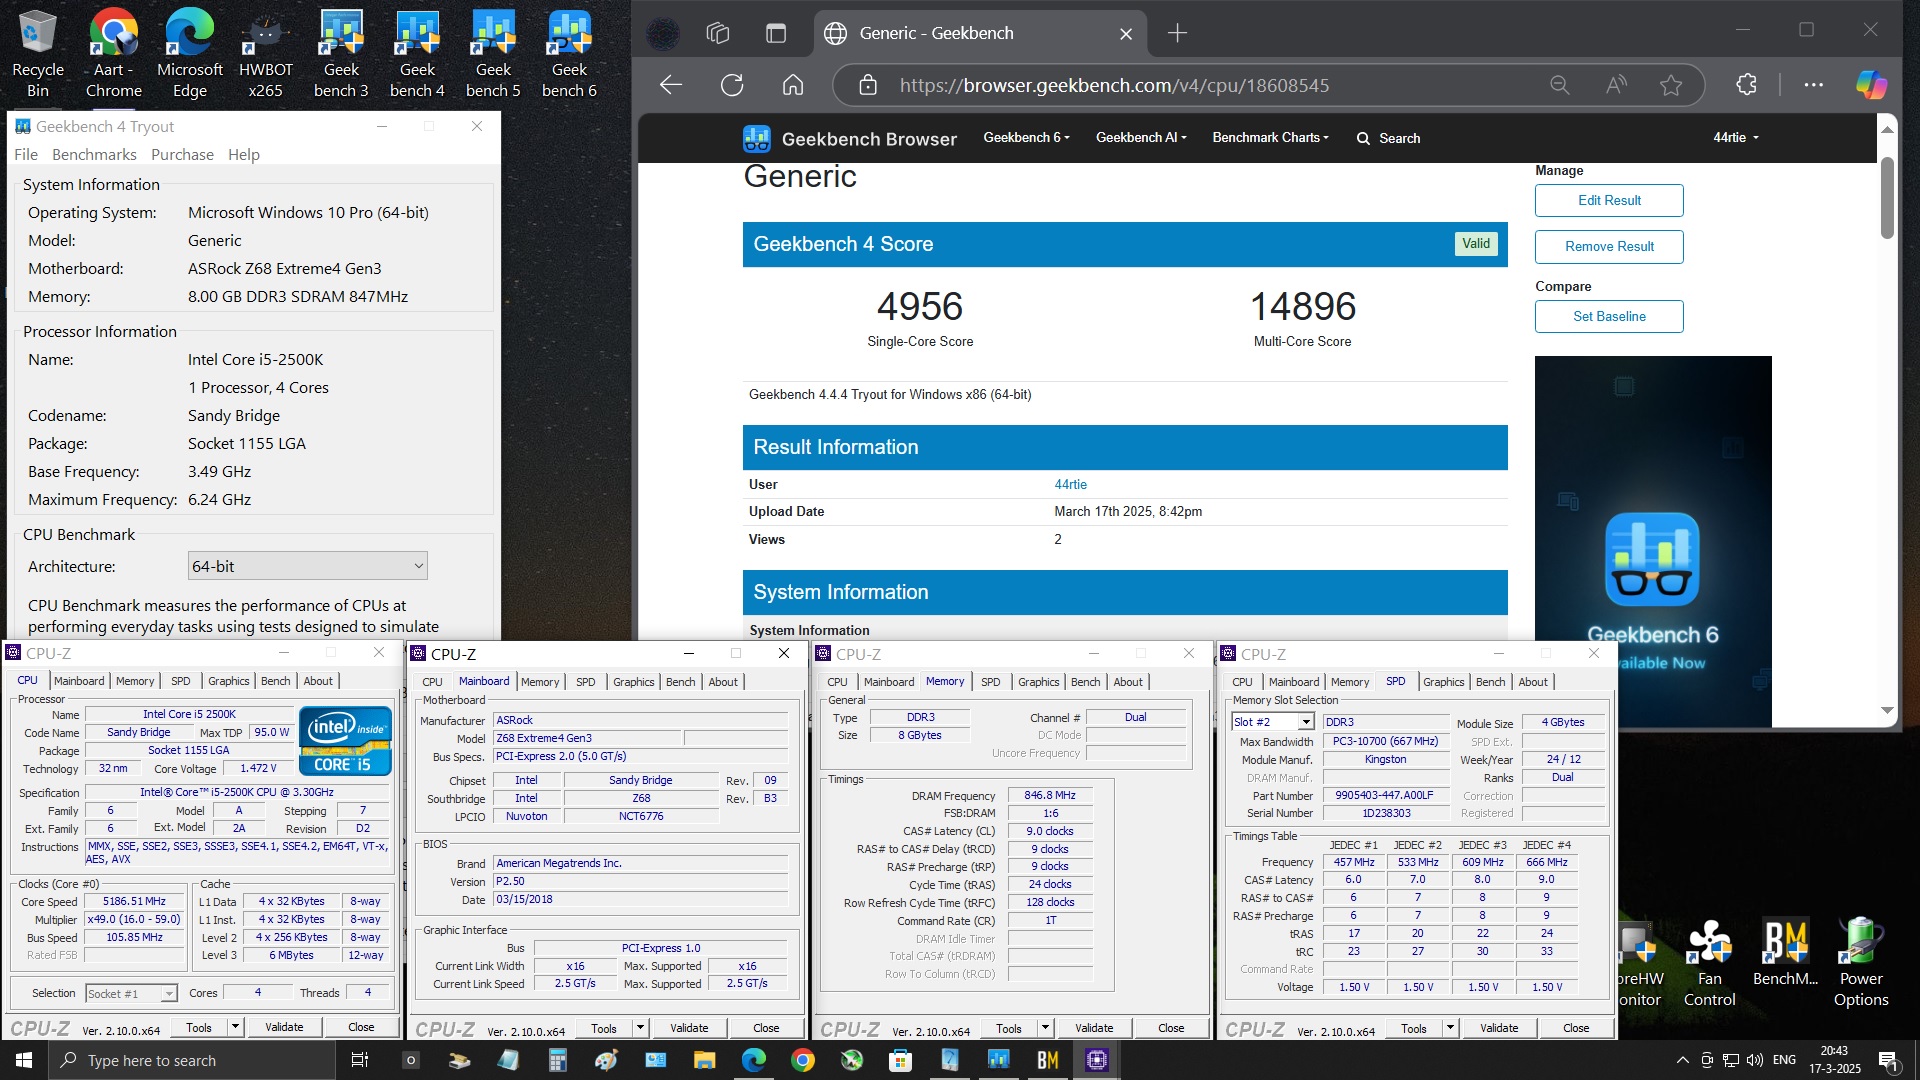Open the File menu in Geekbench 4 Tryout

(26, 154)
